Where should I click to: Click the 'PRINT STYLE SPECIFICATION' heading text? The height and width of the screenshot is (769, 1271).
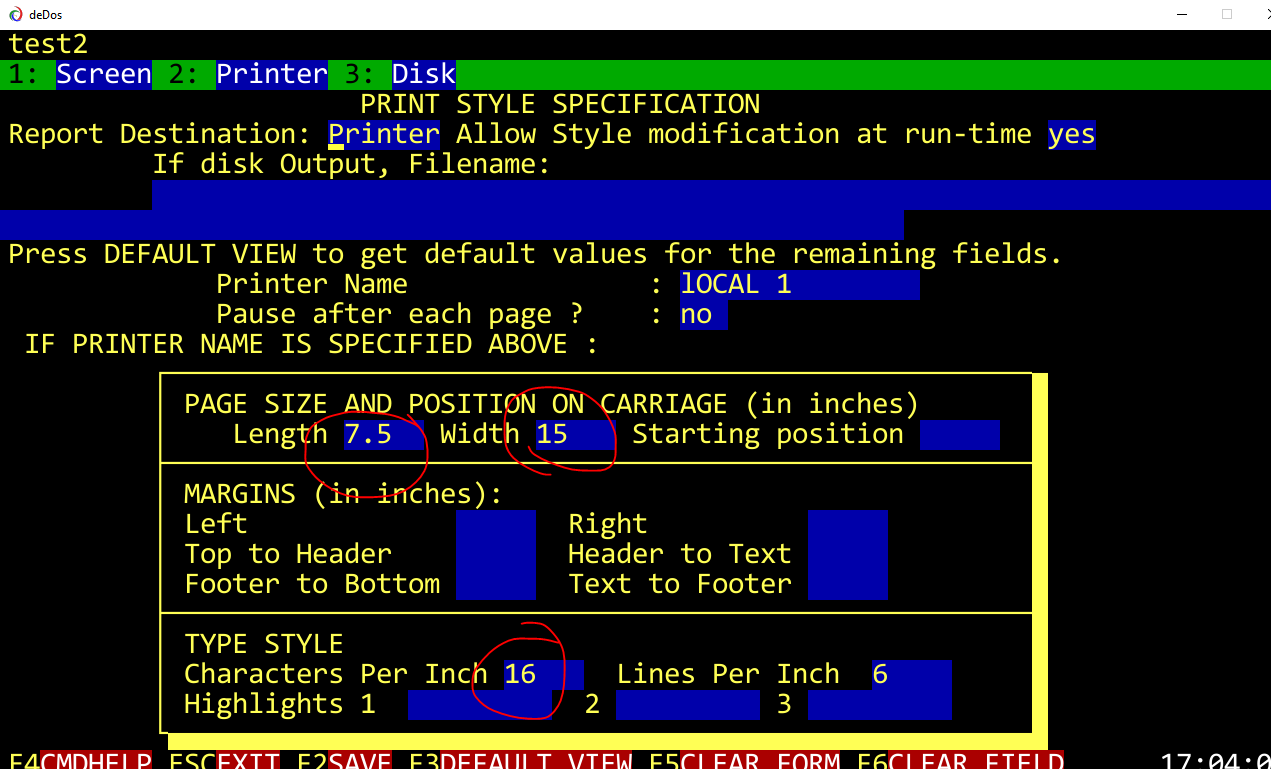click(x=560, y=105)
